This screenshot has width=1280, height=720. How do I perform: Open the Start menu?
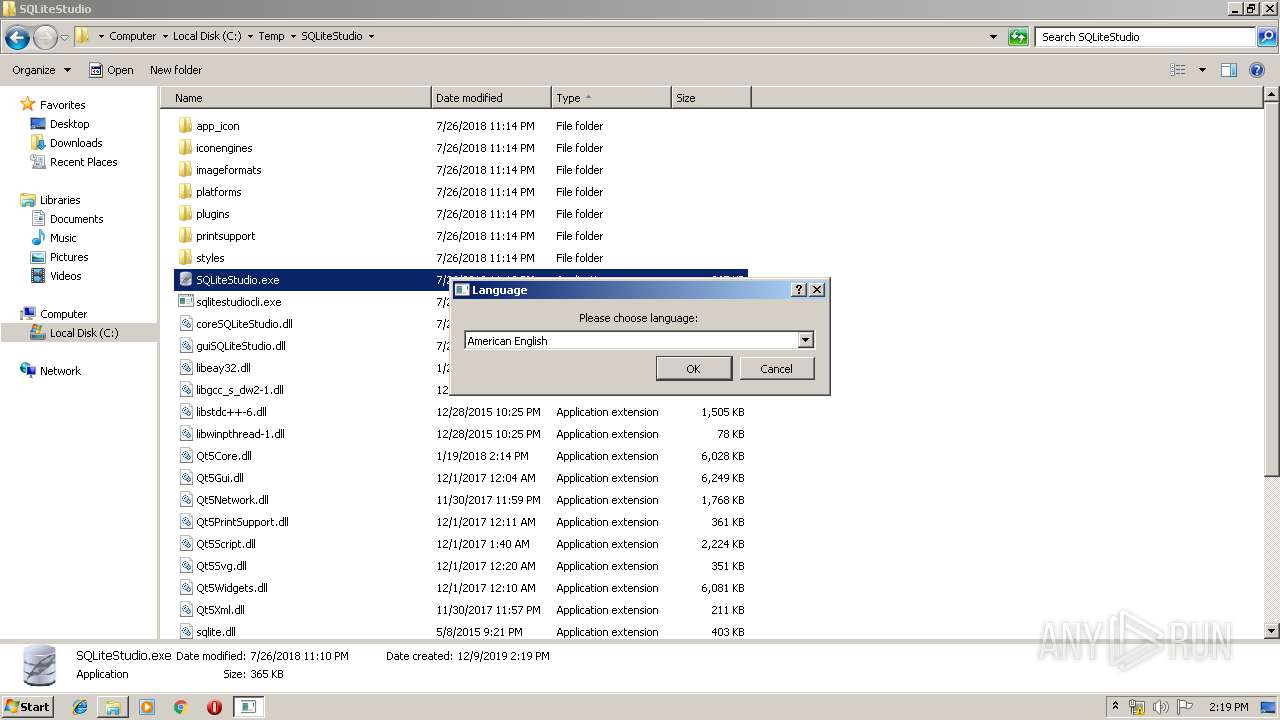click(28, 707)
